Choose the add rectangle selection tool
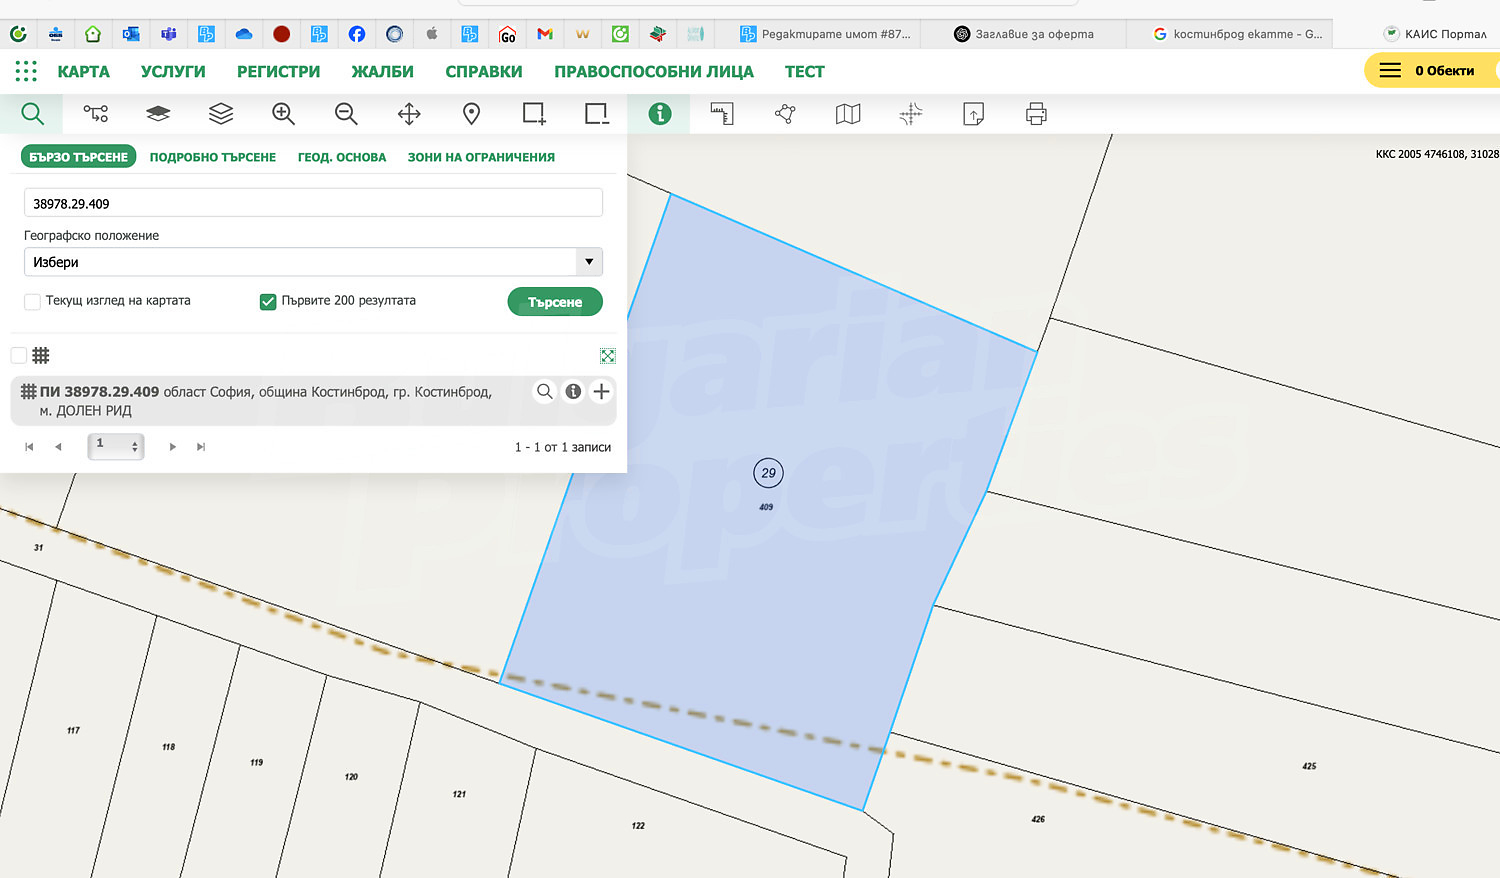Viewport: 1500px width, 878px height. [534, 114]
